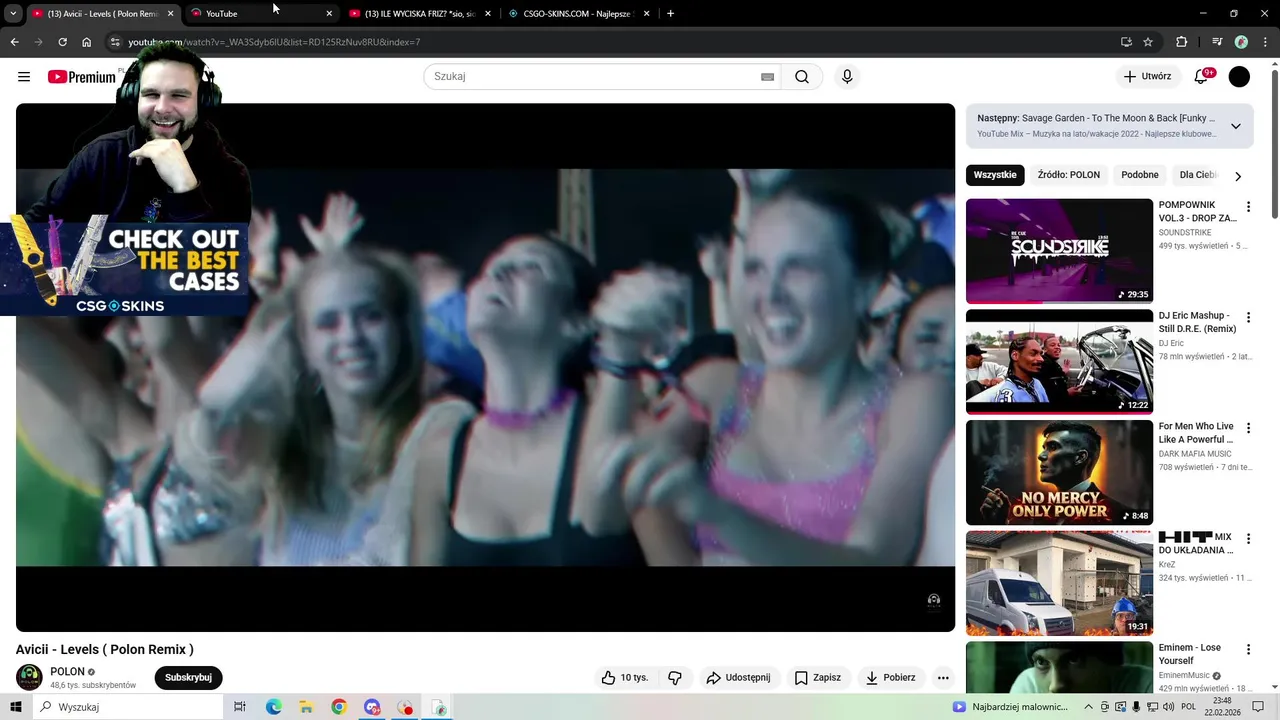Image resolution: width=1280 pixels, height=720 pixels.
Task: Dislike the video with thumbs down
Action: point(675,678)
